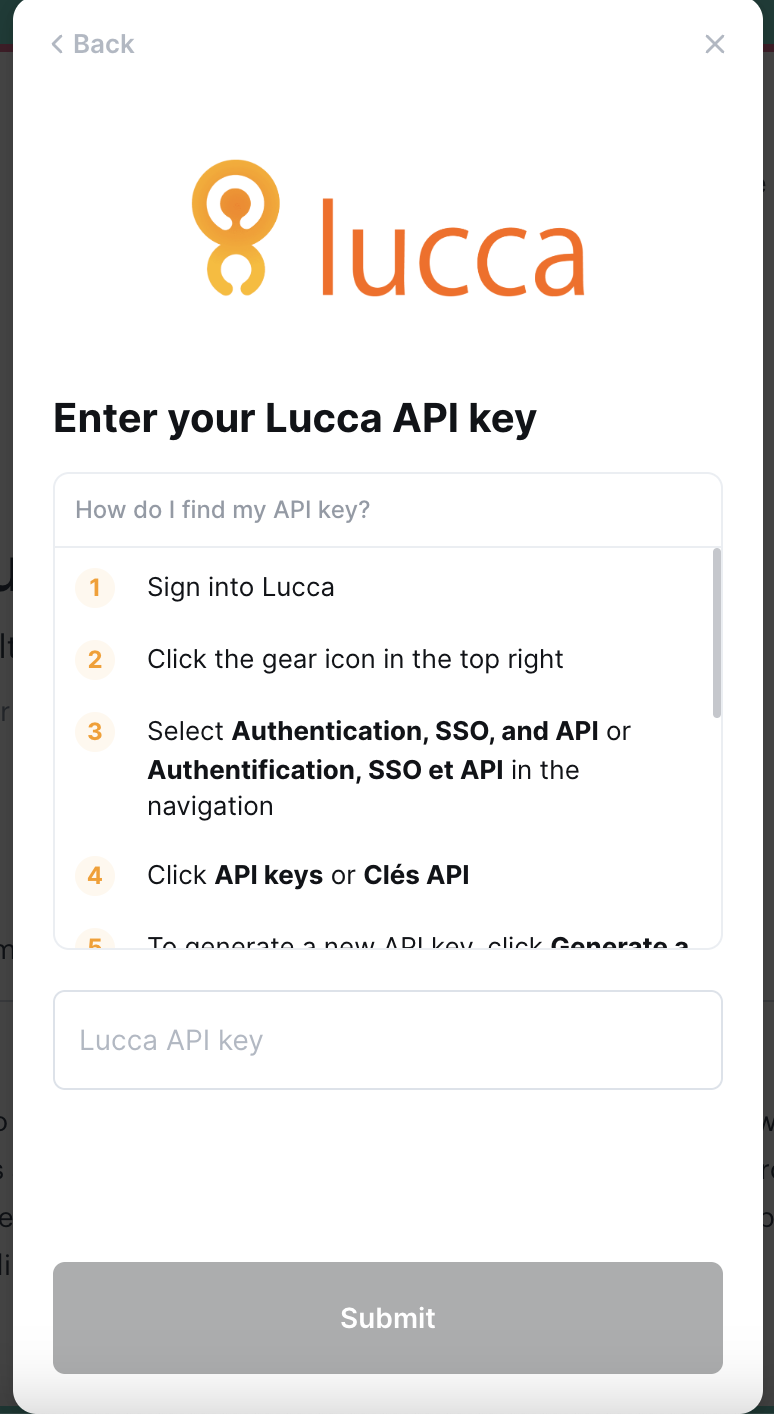Click into the Lucca API key field
The height and width of the screenshot is (1414, 774).
coord(388,1040)
